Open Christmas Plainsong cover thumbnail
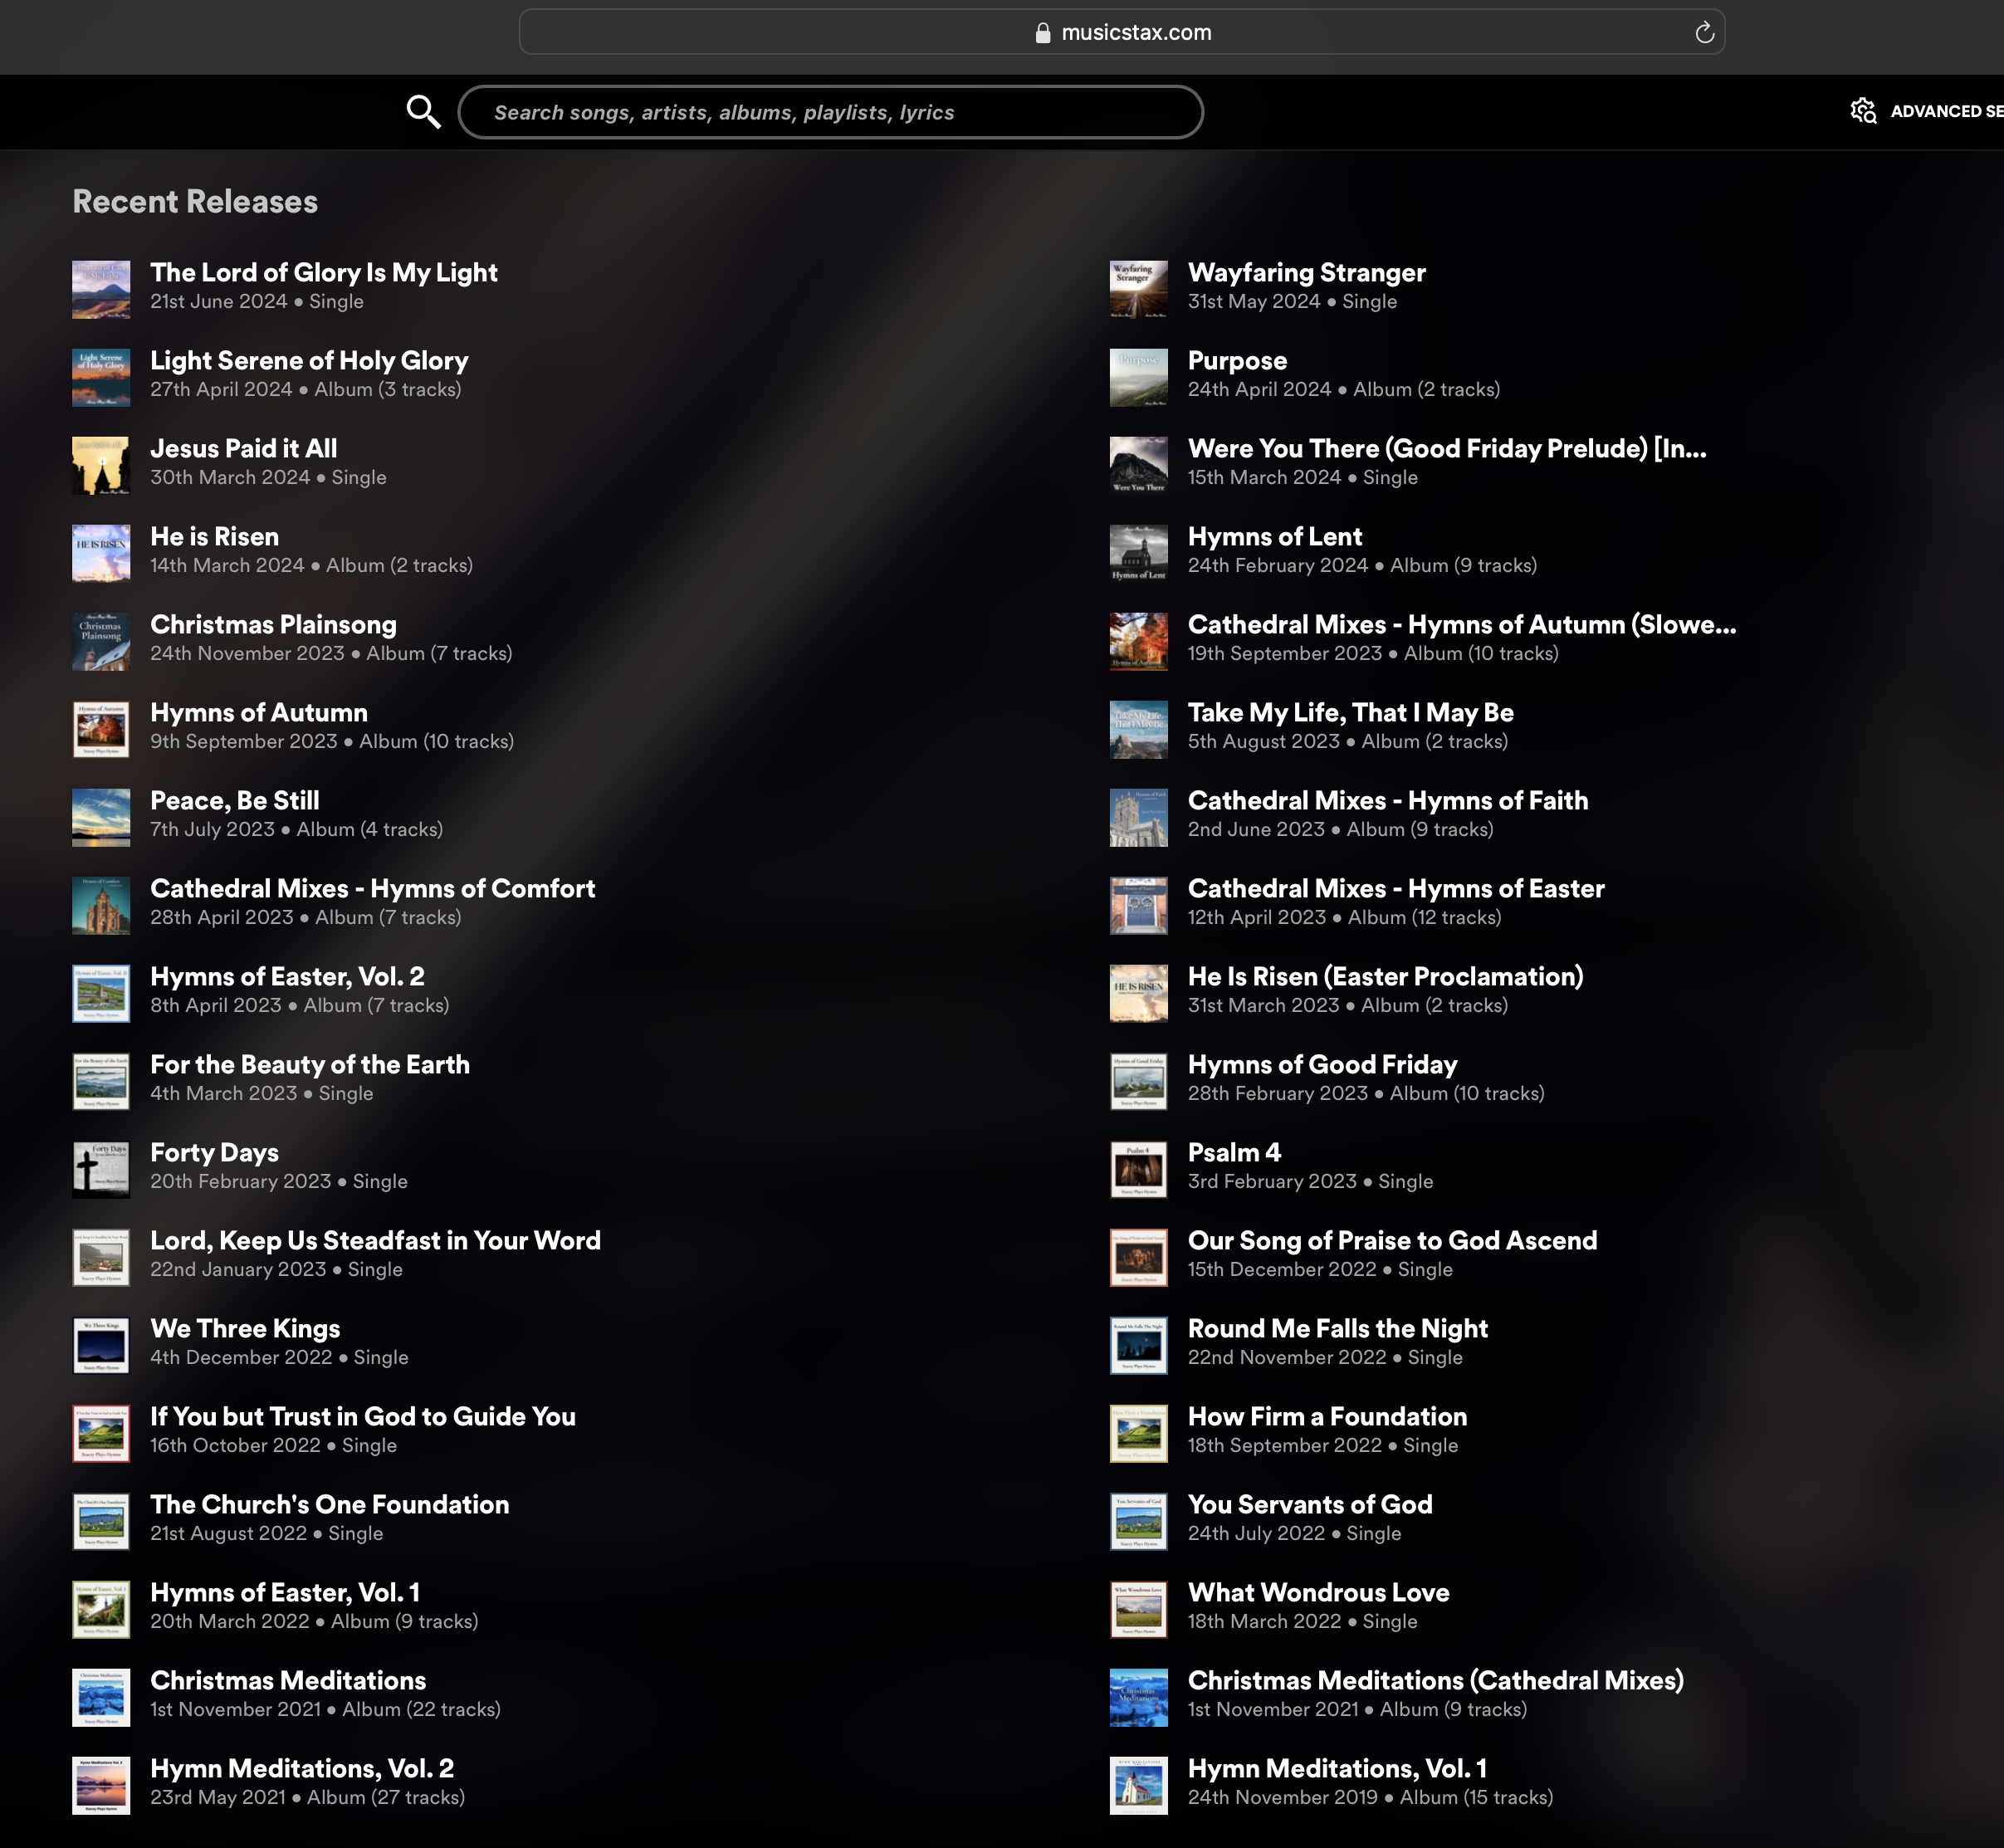Screen dimensions: 2004x1848 pos(101,641)
